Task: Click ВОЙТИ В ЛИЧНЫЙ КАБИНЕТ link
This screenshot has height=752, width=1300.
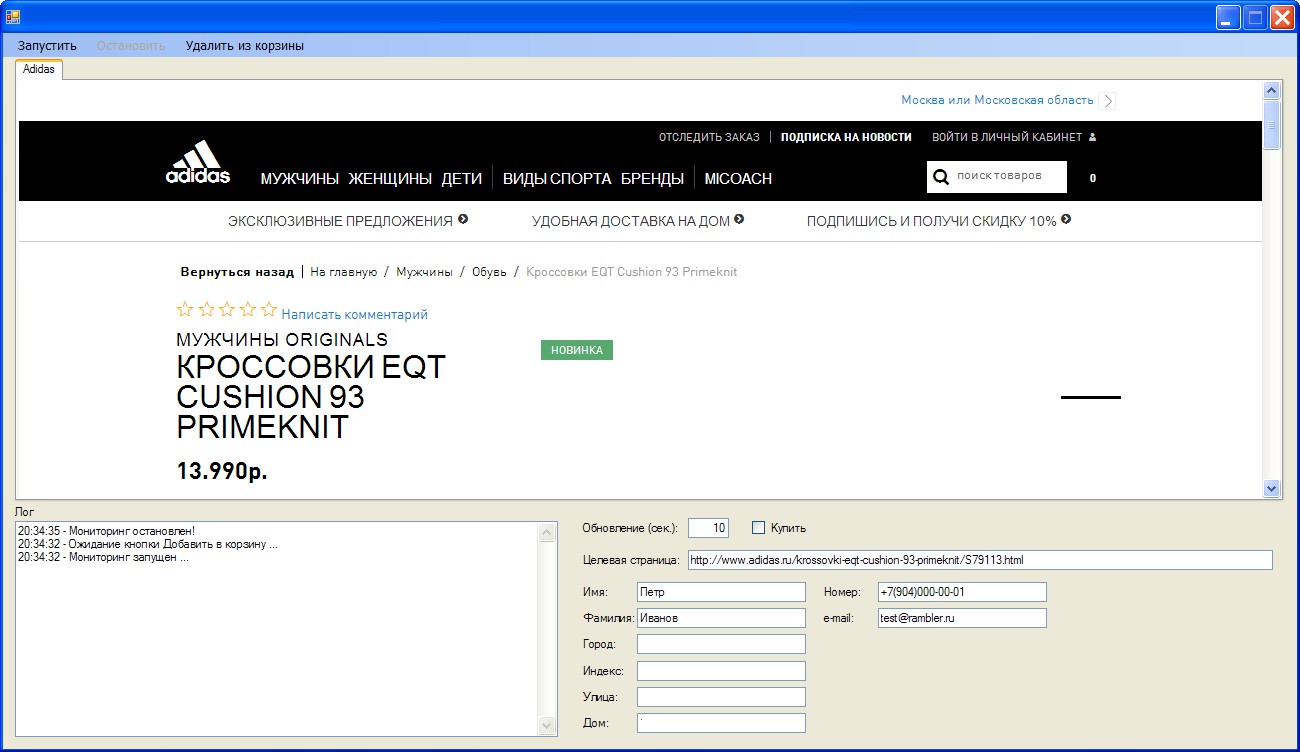Action: 1007,137
